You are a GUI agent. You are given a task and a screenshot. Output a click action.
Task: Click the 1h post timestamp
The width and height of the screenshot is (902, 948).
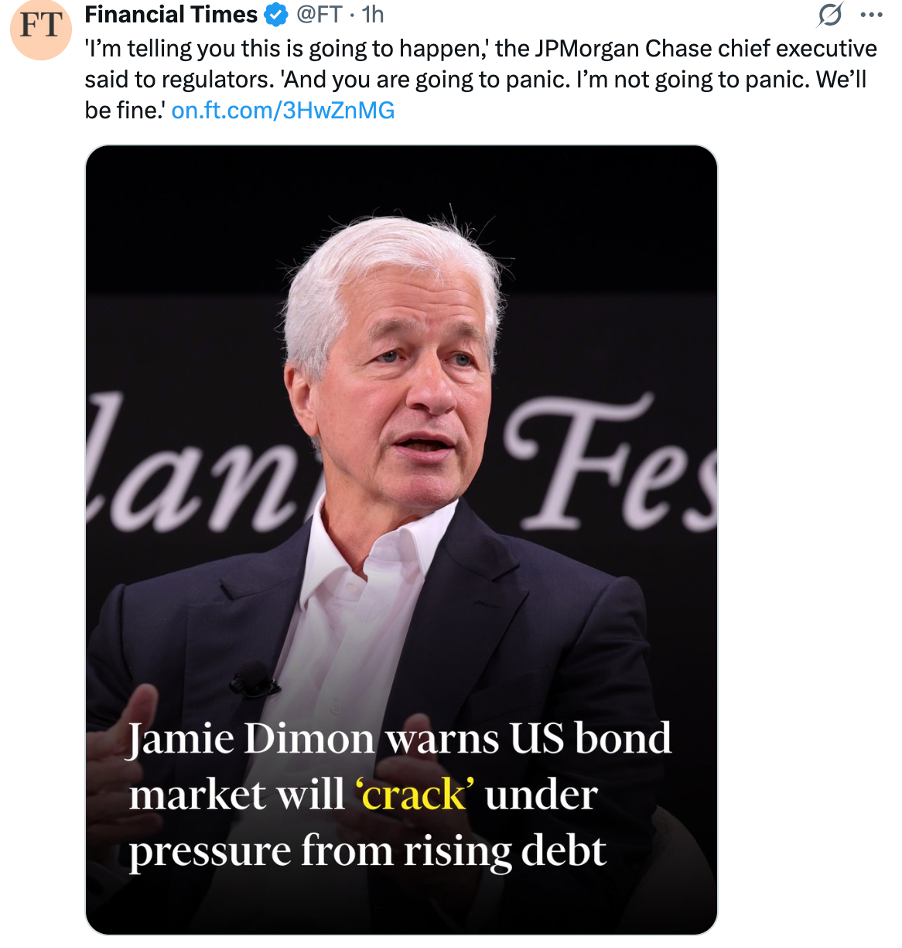372,15
